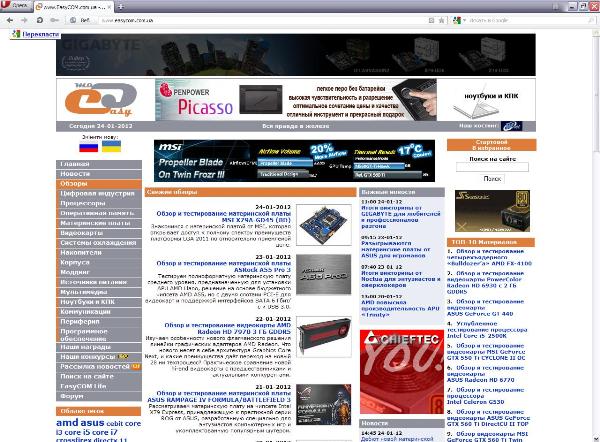The height and width of the screenshot is (442, 600).
Task: Click the ASRock A55 Pro thumbnail
Action: pyautogui.click(x=324, y=275)
